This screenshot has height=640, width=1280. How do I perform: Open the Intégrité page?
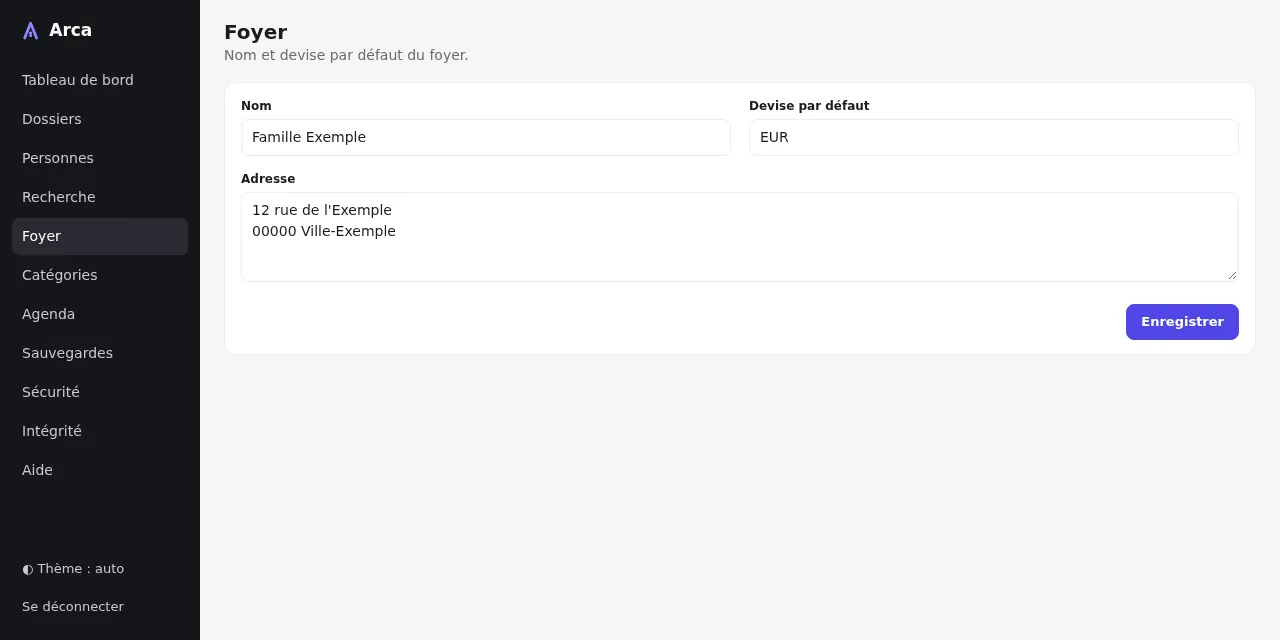pyautogui.click(x=100, y=431)
